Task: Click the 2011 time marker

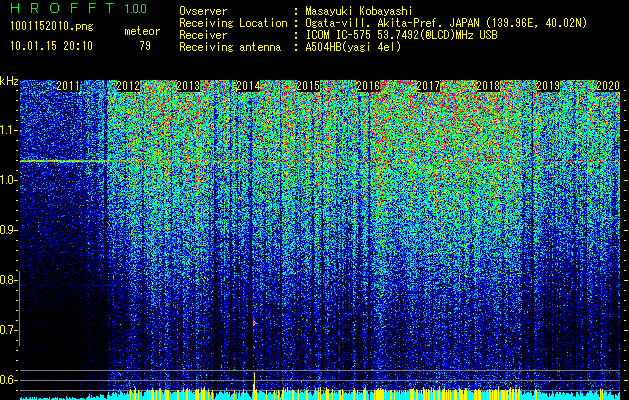Action: 68,86
